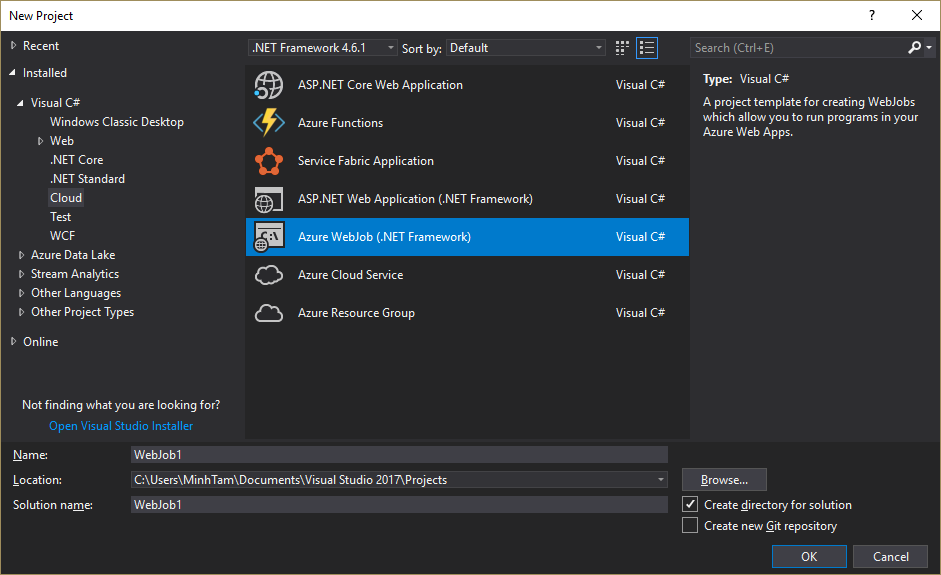Open the Sort by Default dropdown
Viewport: 941px width, 575px height.
point(526,47)
